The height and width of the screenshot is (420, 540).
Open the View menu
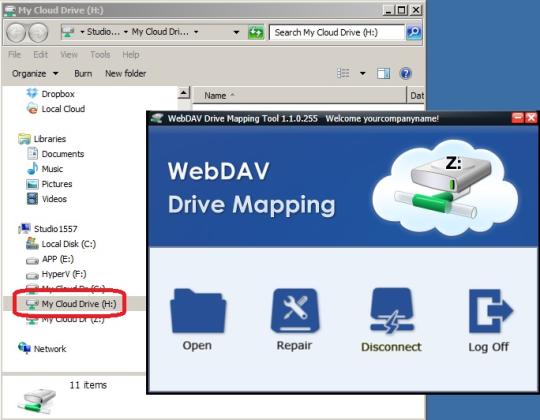[x=69, y=54]
